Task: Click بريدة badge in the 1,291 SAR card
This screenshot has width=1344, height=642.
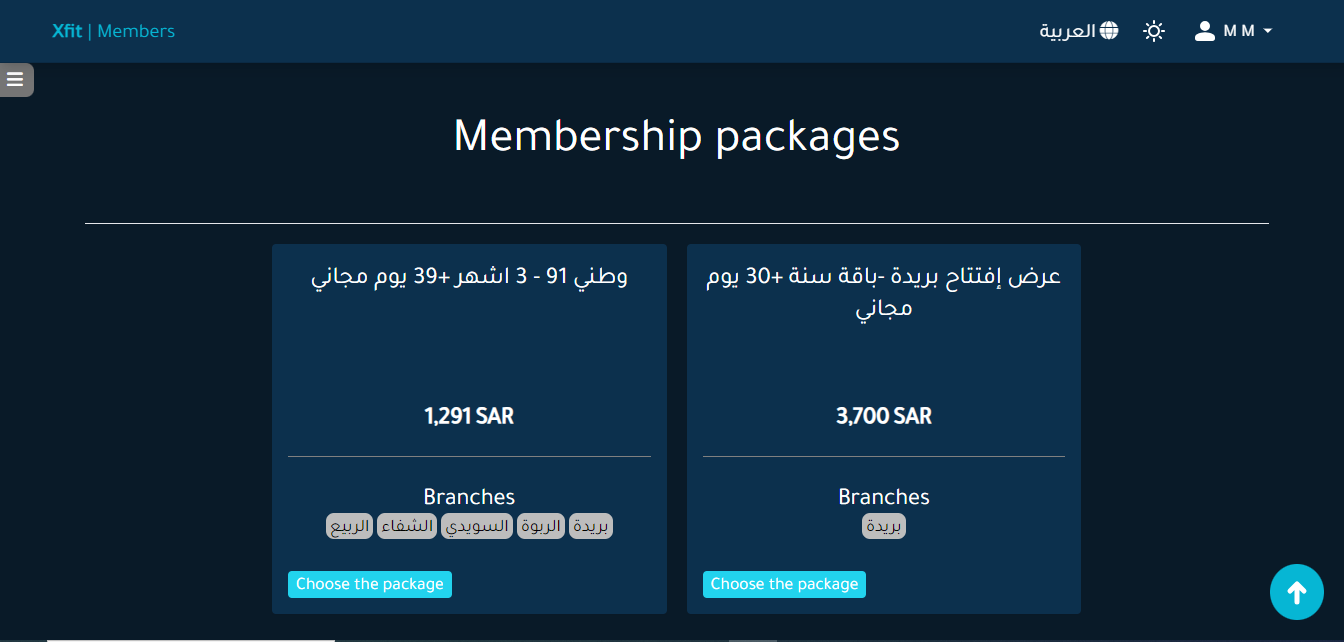Action: coord(591,526)
